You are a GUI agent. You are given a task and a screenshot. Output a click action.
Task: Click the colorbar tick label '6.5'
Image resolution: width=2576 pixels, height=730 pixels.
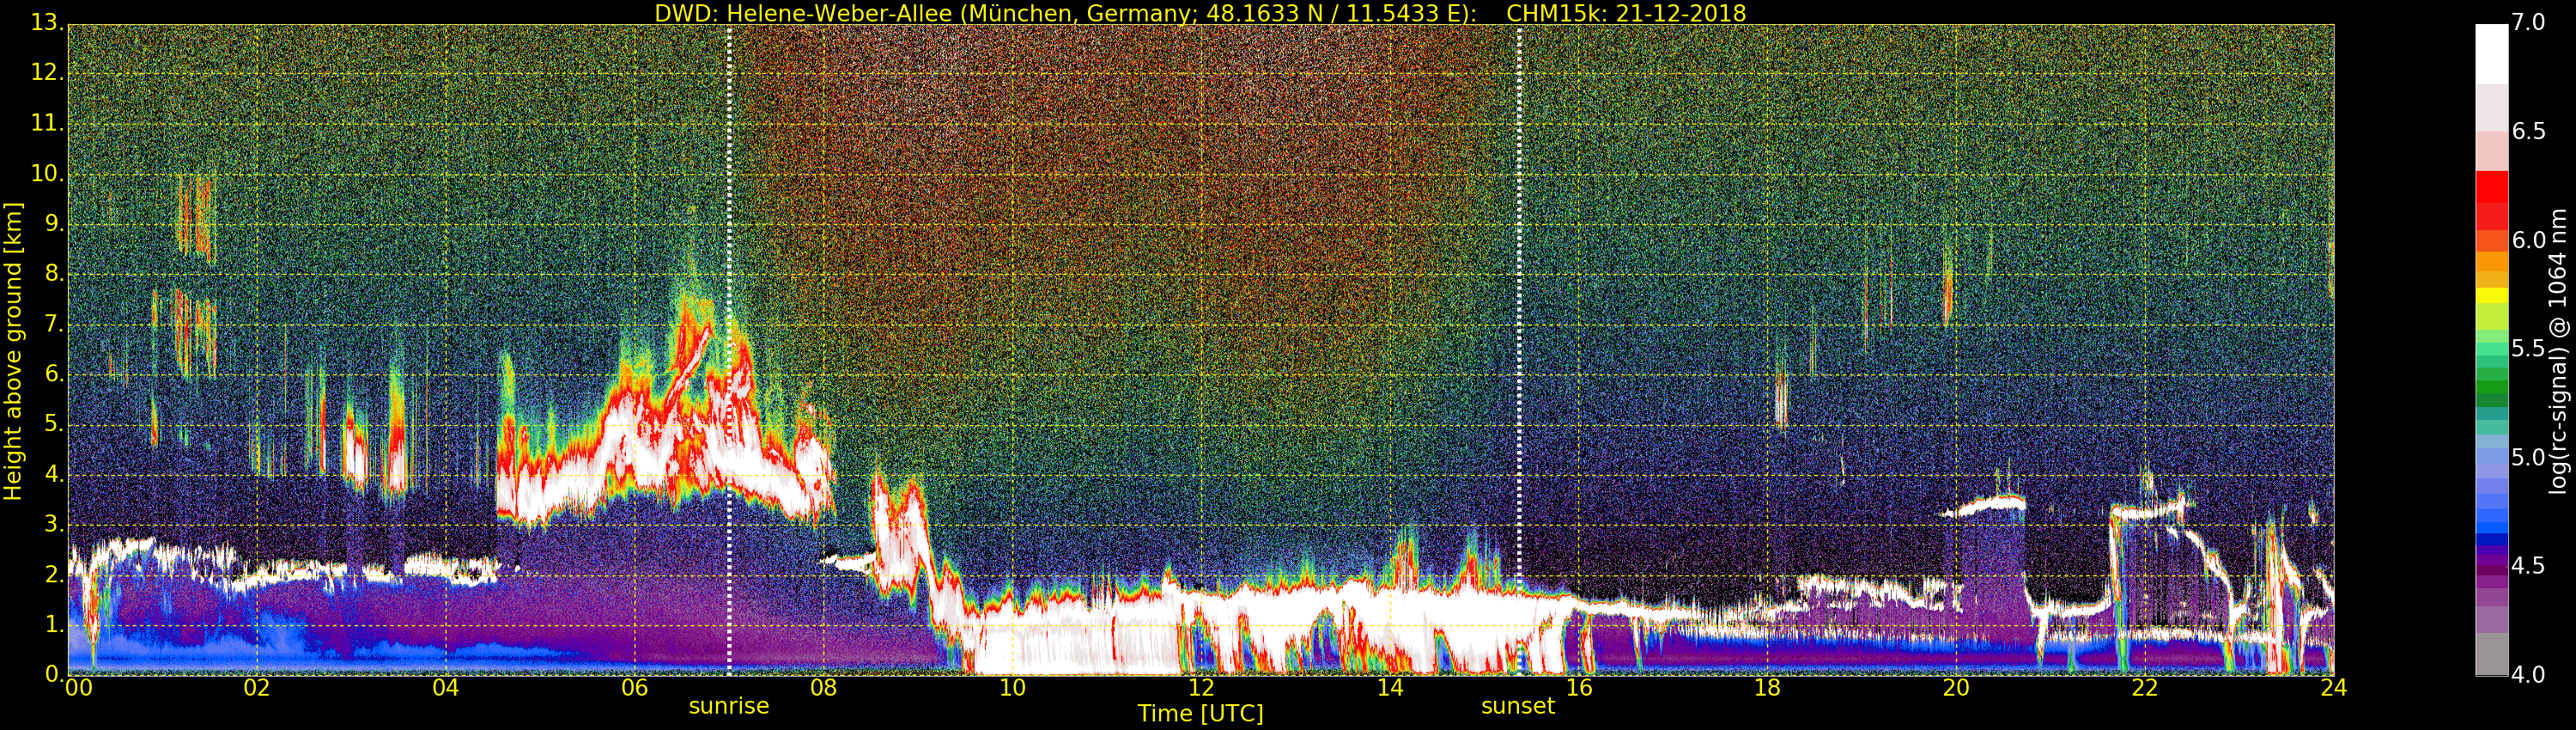[x=2528, y=131]
